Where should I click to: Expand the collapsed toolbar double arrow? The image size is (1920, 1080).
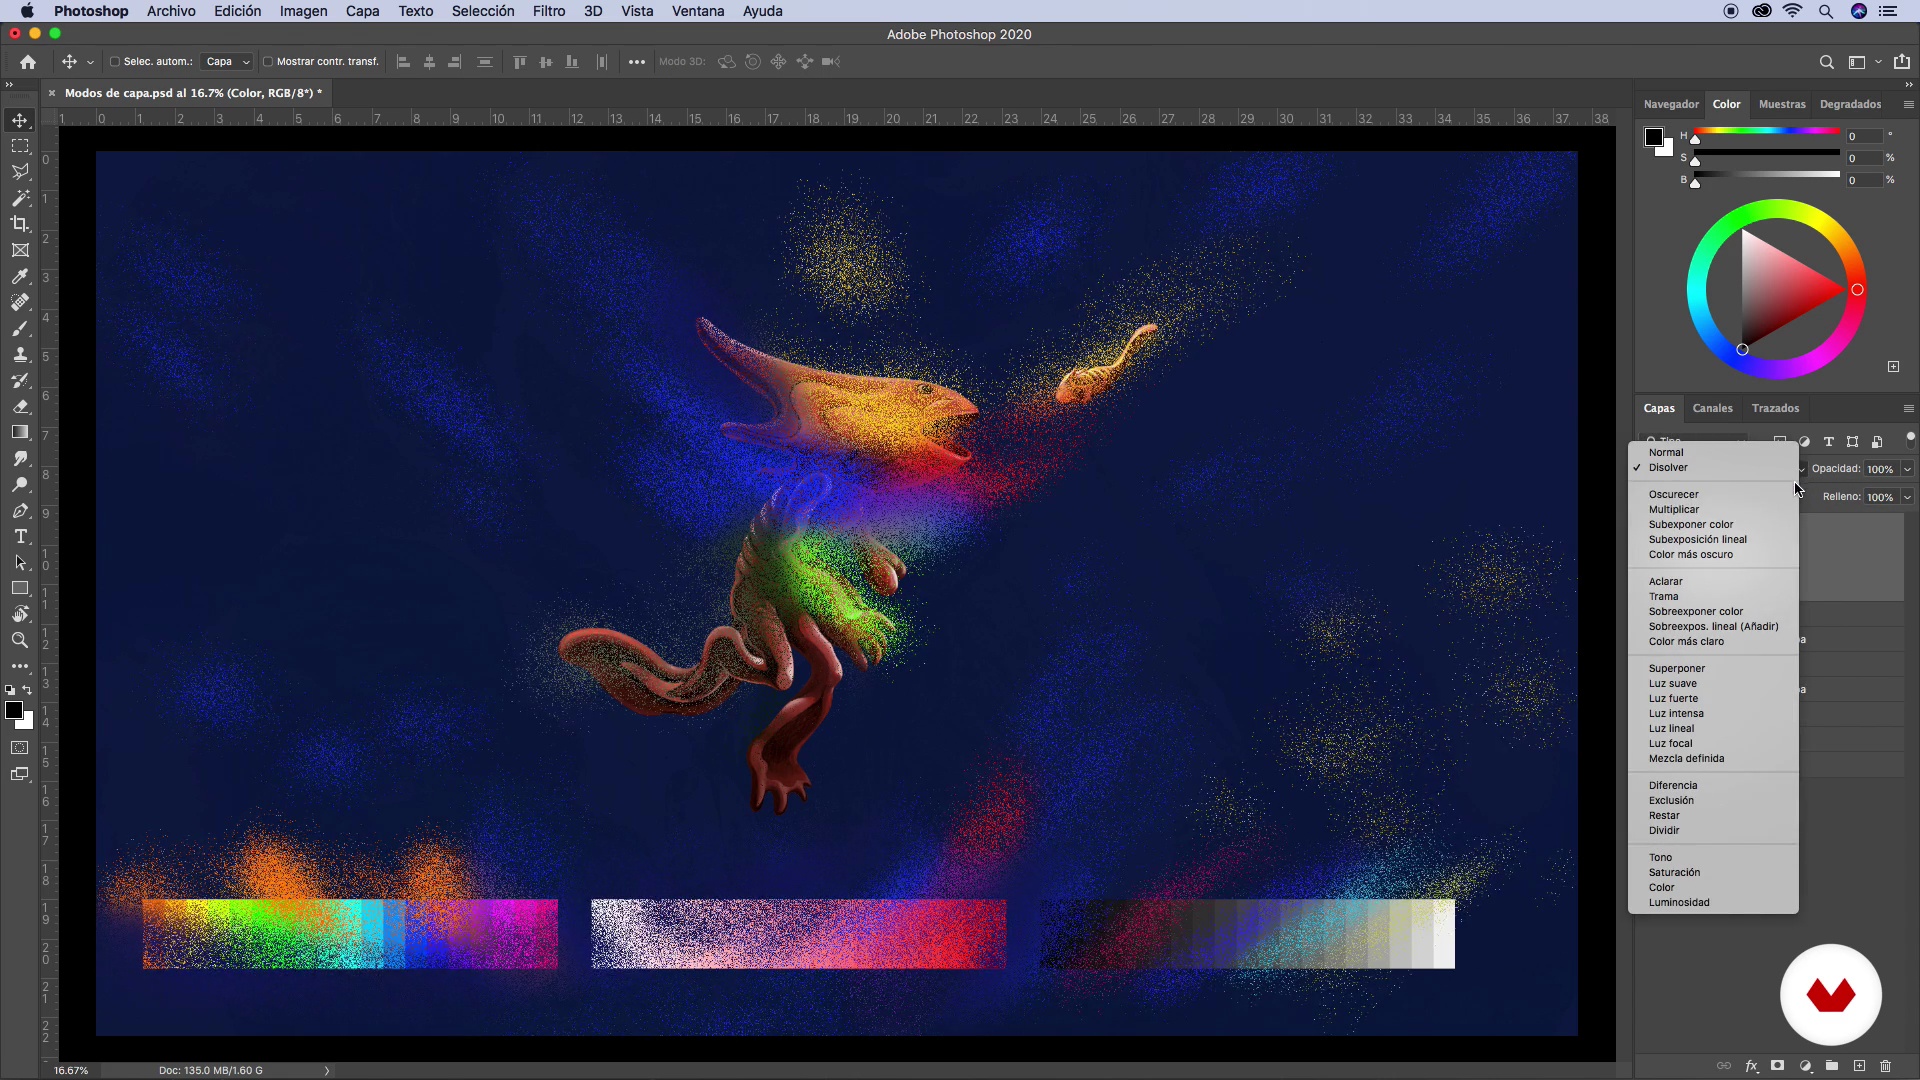[x=9, y=84]
